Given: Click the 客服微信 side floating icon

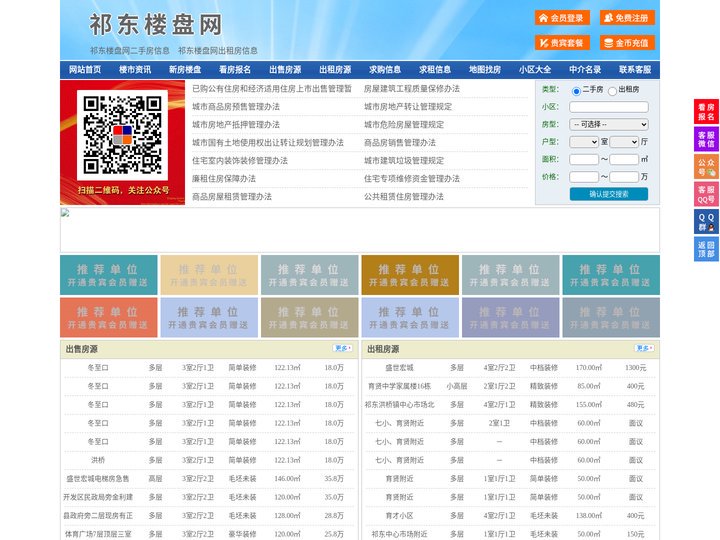Looking at the screenshot, I should coord(706,139).
